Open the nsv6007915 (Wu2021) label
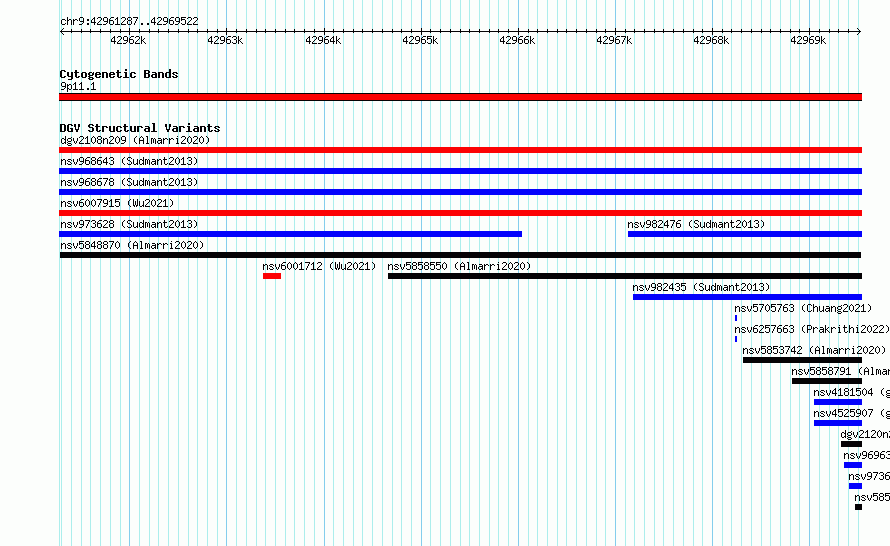The width and height of the screenshot is (890, 546). (117, 203)
